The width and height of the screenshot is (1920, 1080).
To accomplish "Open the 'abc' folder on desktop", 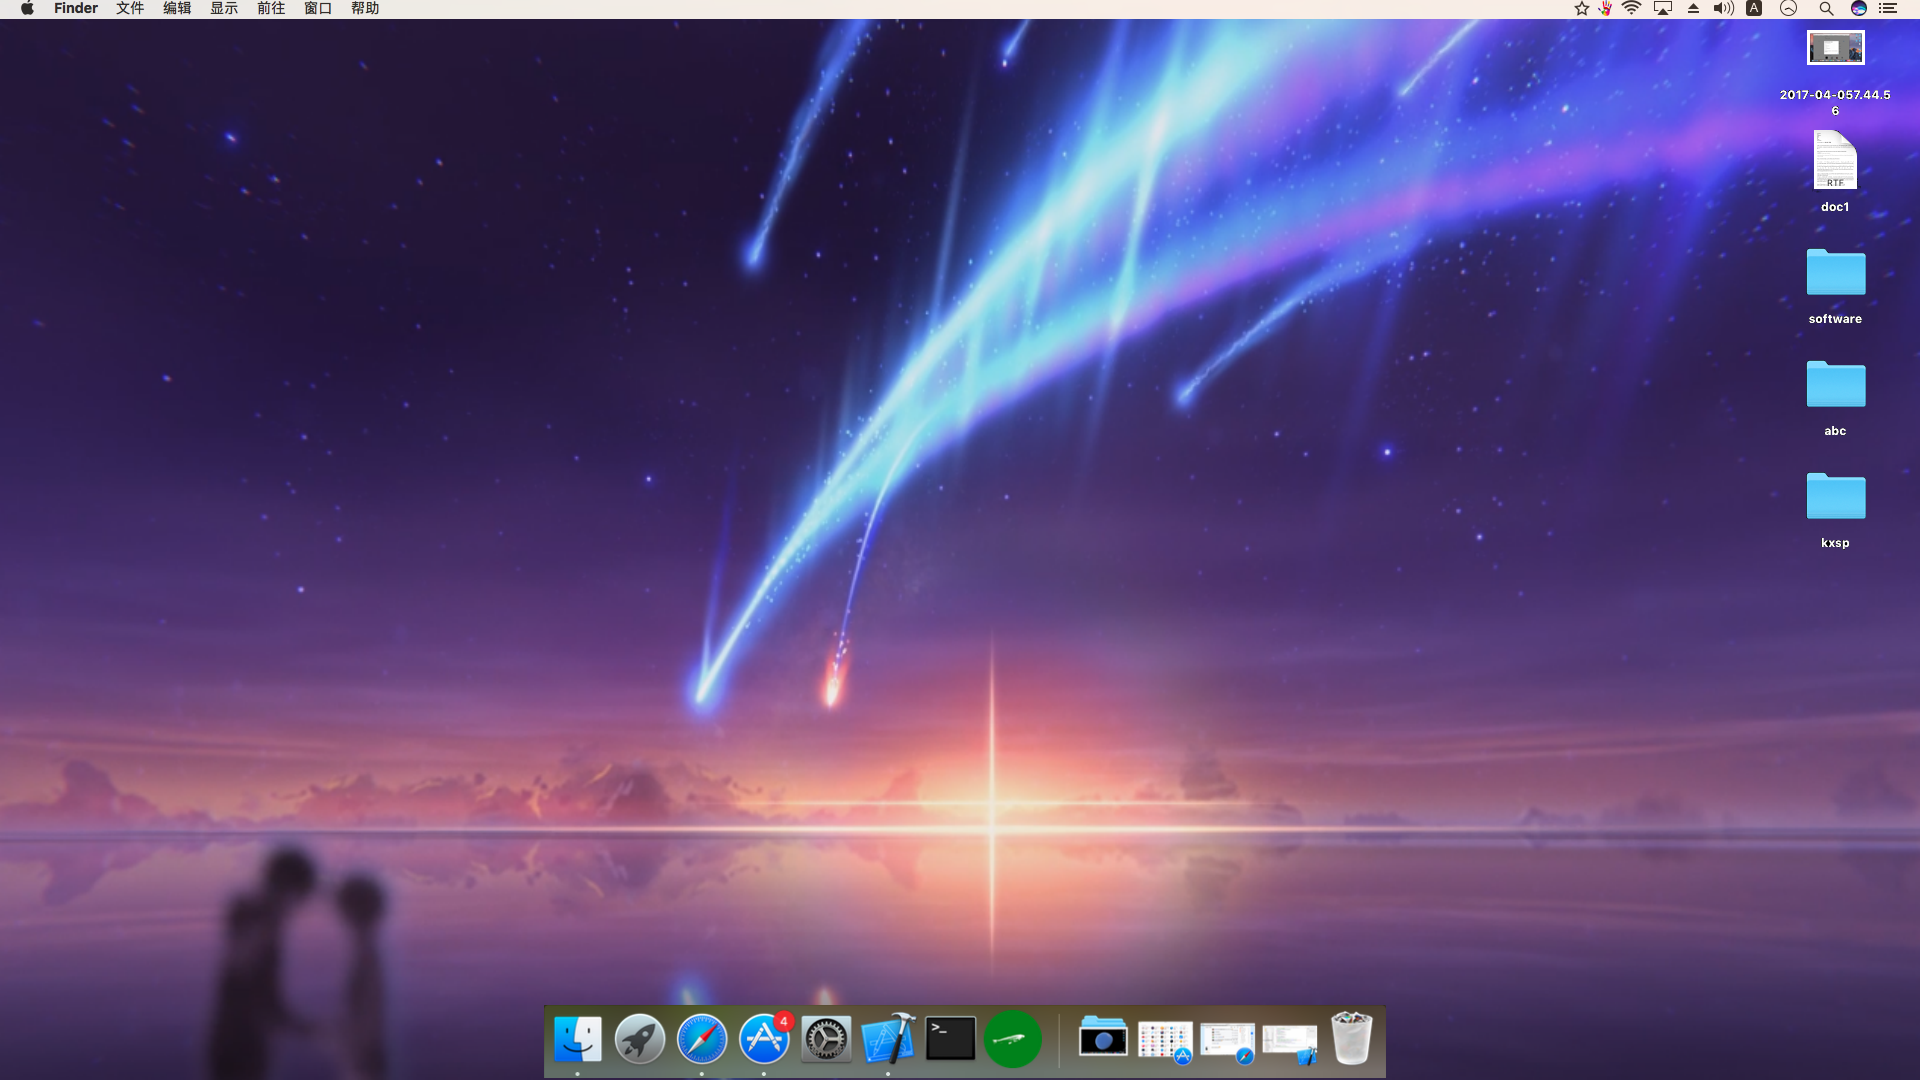I will [x=1836, y=384].
